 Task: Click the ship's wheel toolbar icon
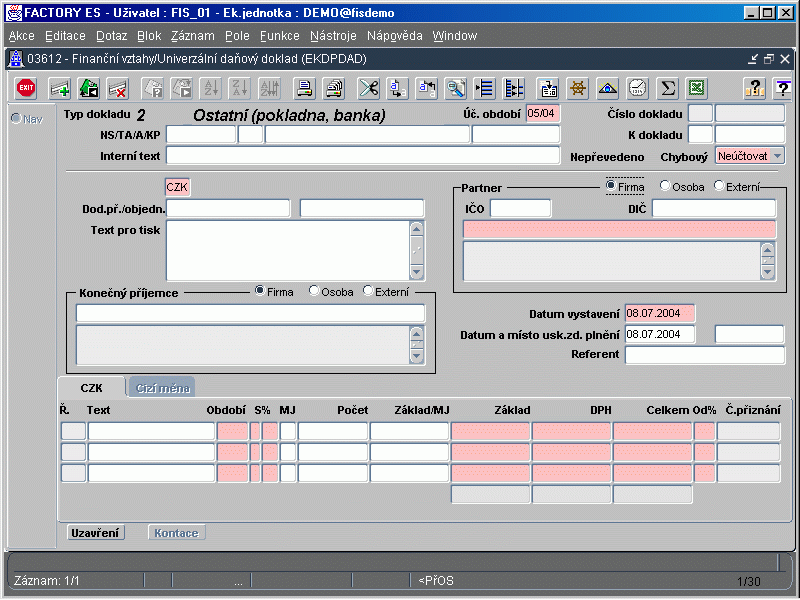[577, 88]
